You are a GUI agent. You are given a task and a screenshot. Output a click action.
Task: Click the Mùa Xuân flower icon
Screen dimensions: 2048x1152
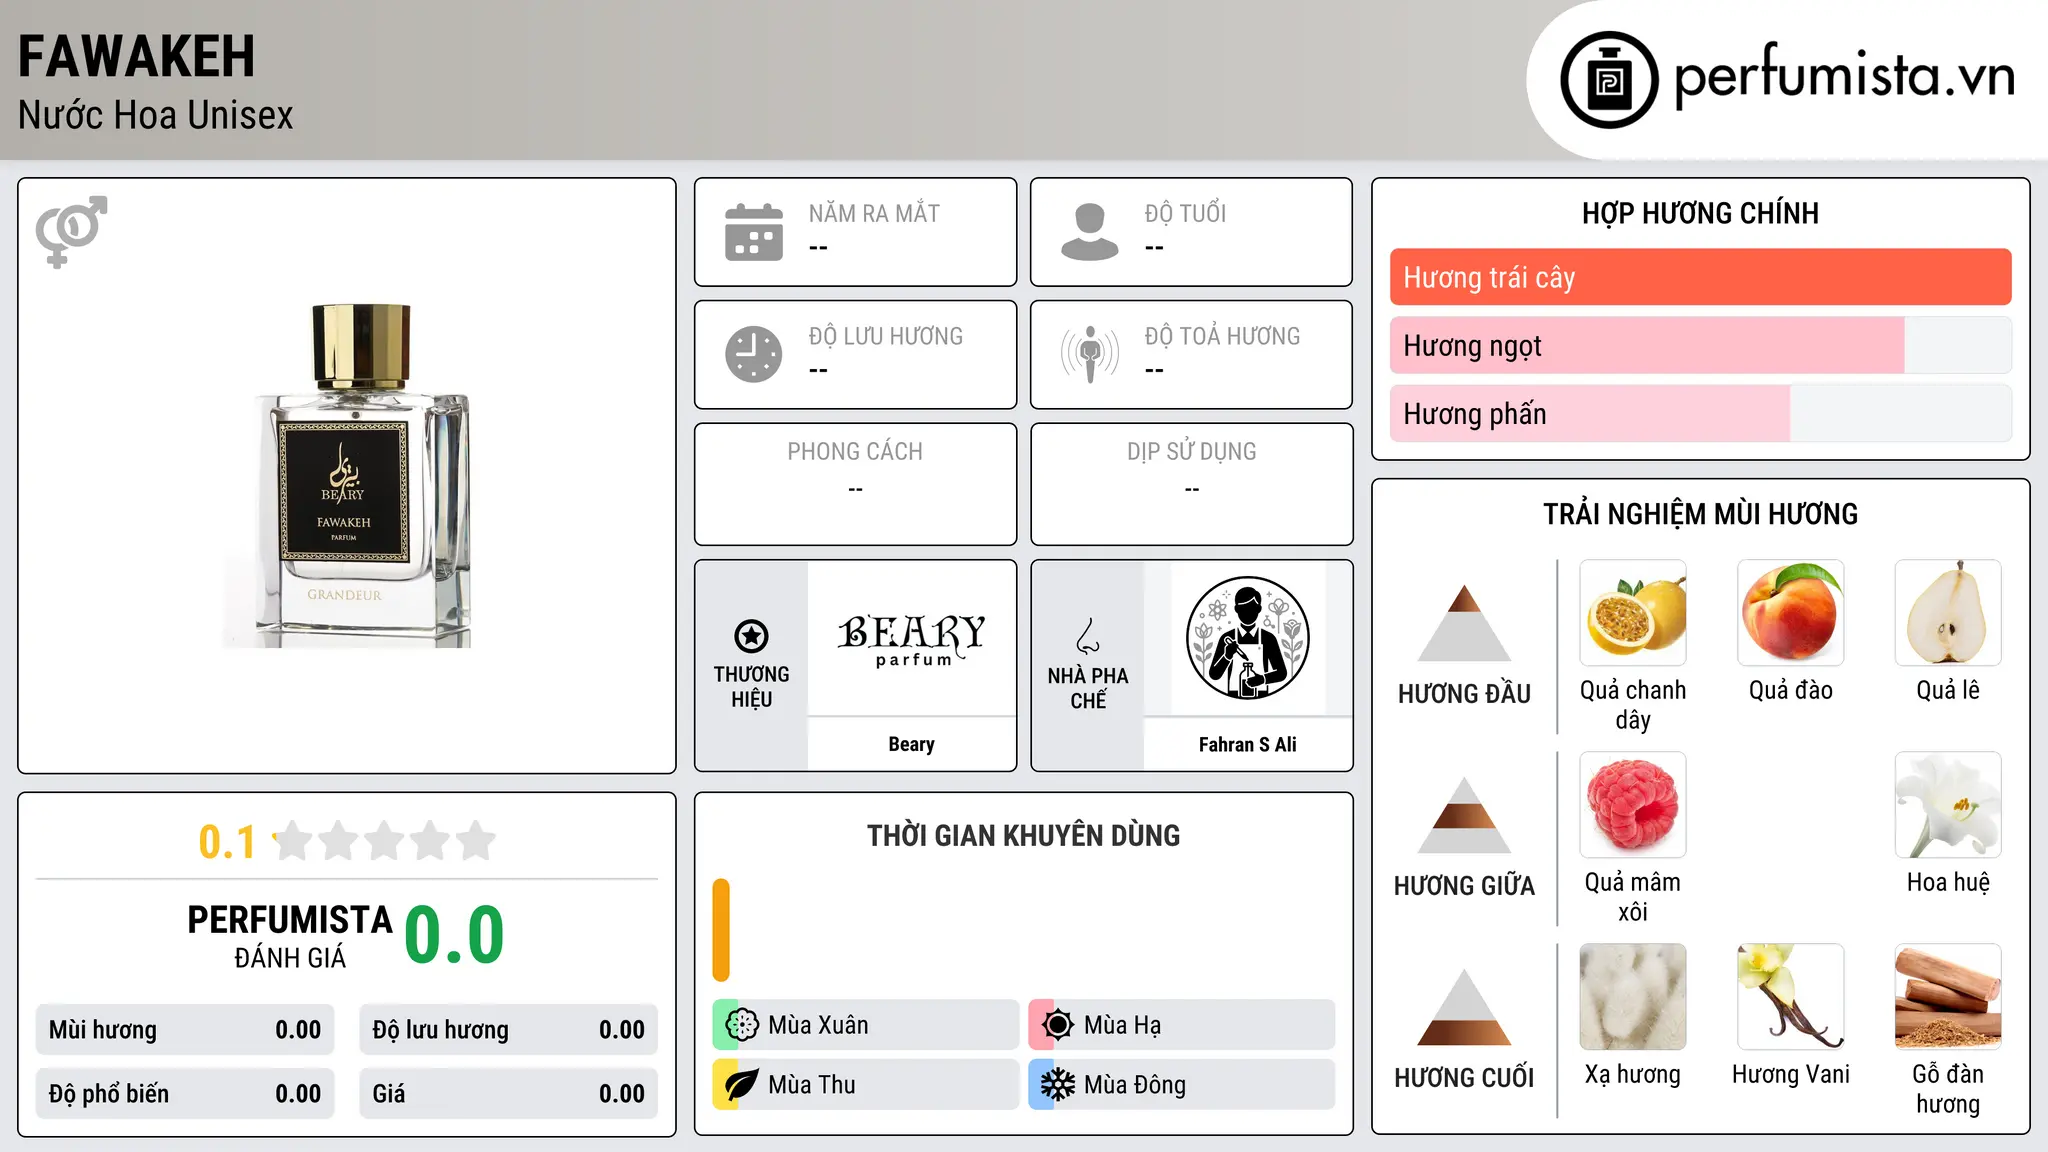[742, 1025]
